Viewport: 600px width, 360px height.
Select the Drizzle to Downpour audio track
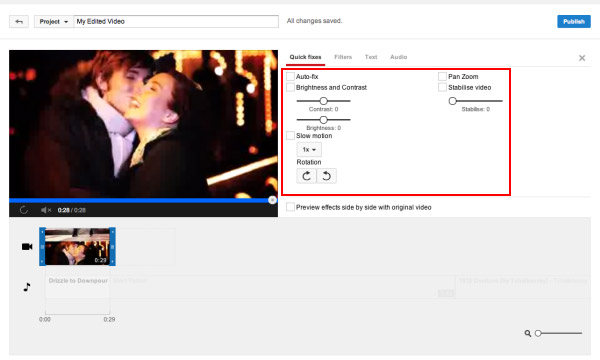[78, 281]
